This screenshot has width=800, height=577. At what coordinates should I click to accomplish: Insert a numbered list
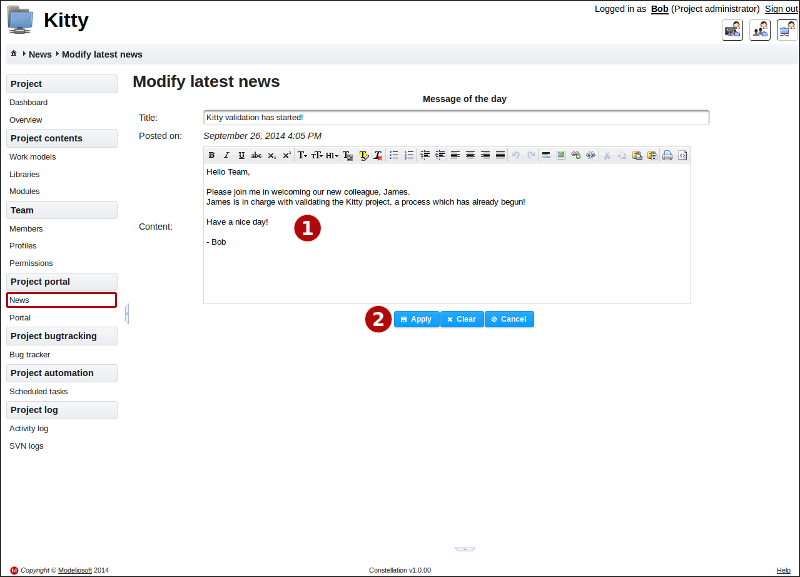(x=409, y=155)
